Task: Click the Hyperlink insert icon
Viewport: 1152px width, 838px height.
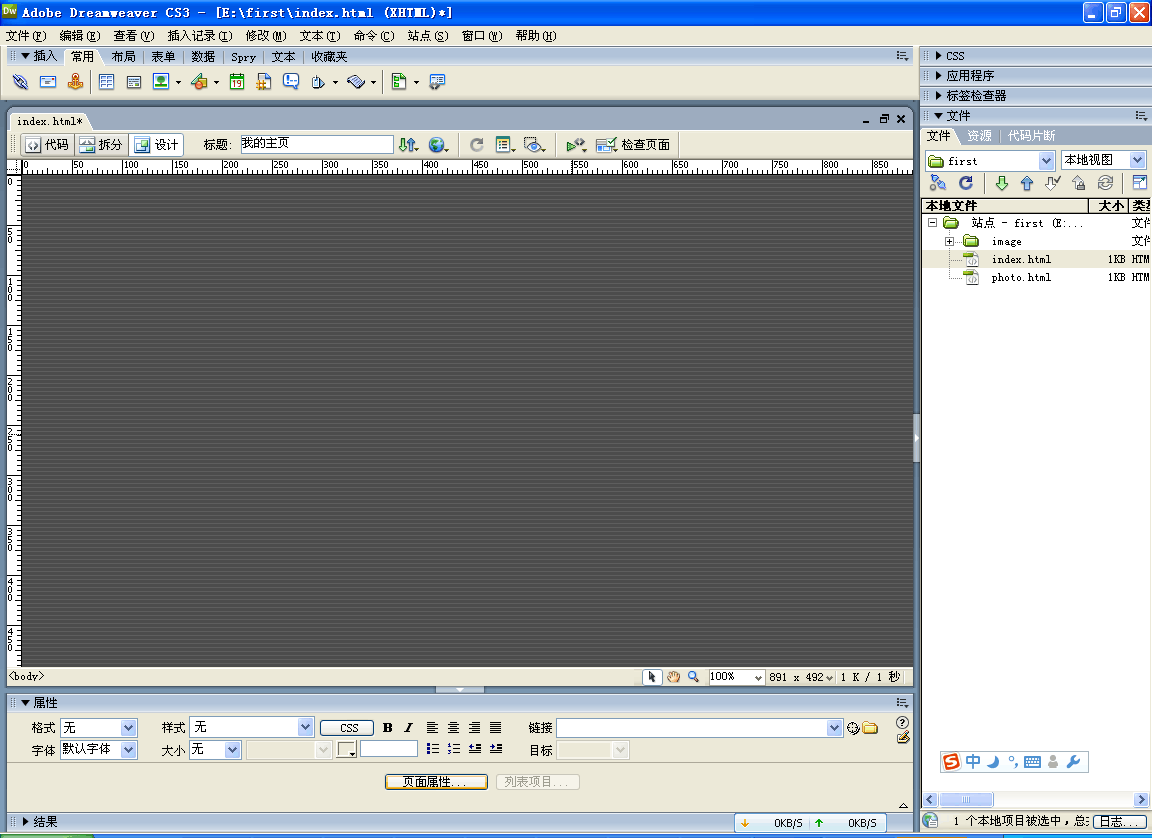Action: [20, 82]
